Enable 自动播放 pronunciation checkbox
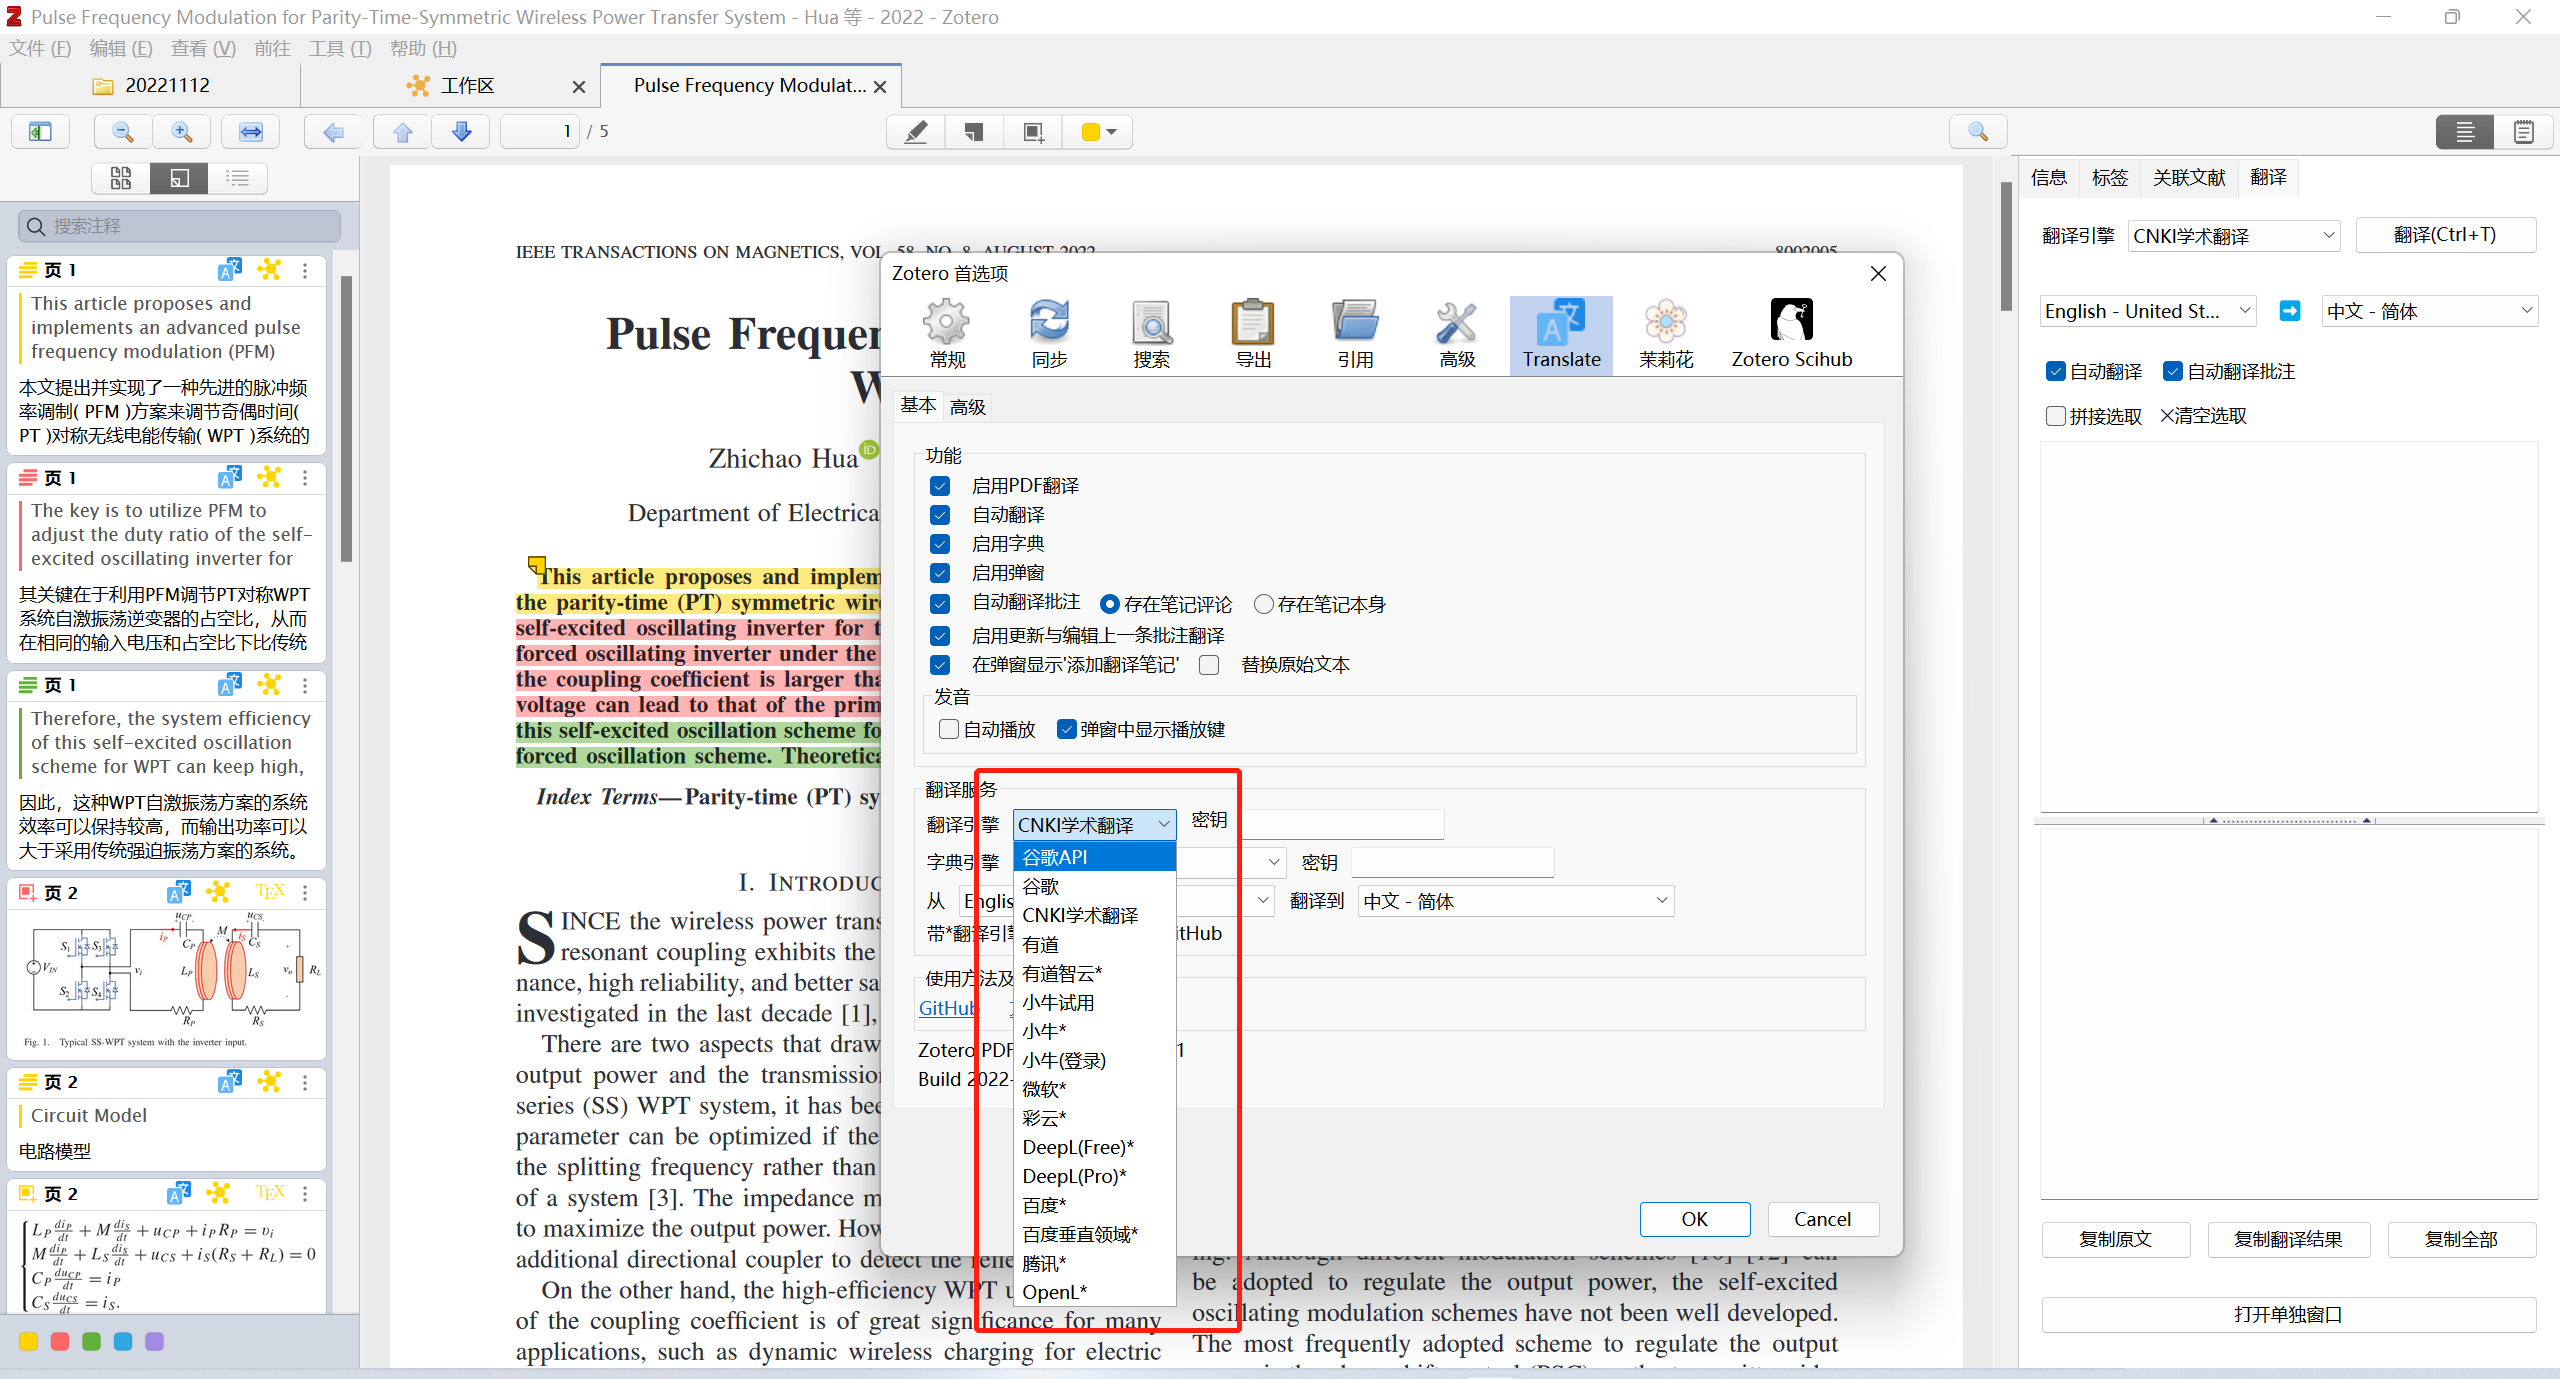This screenshot has width=2560, height=1379. coord(949,729)
